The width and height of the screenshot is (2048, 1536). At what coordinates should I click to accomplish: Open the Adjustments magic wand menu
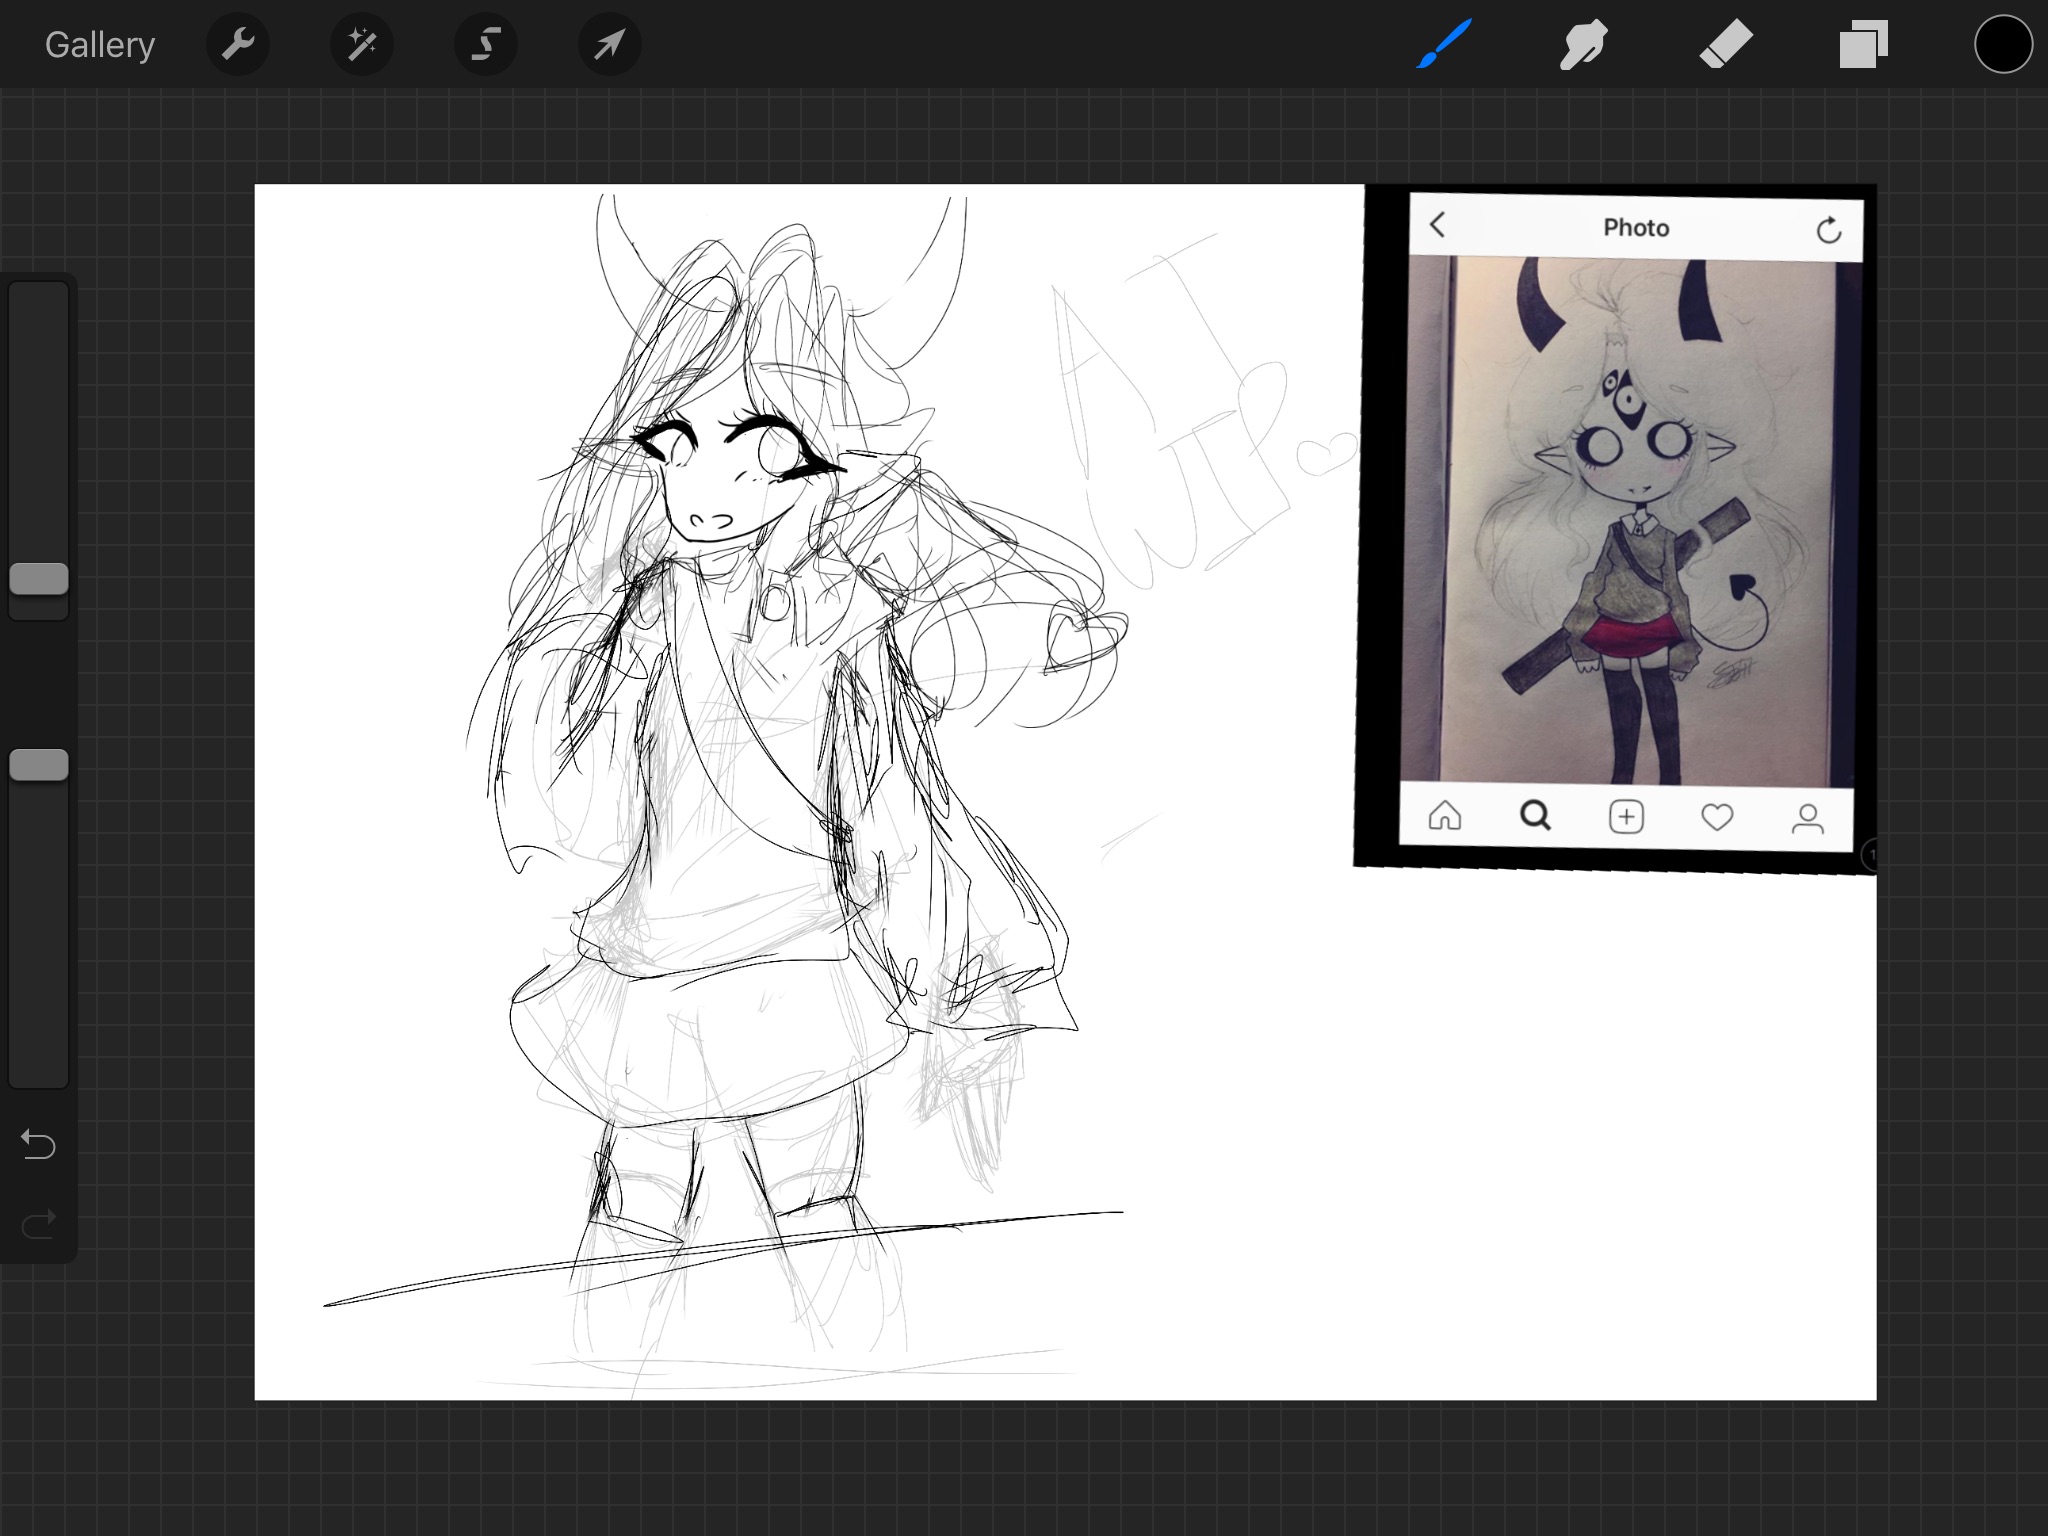(362, 44)
